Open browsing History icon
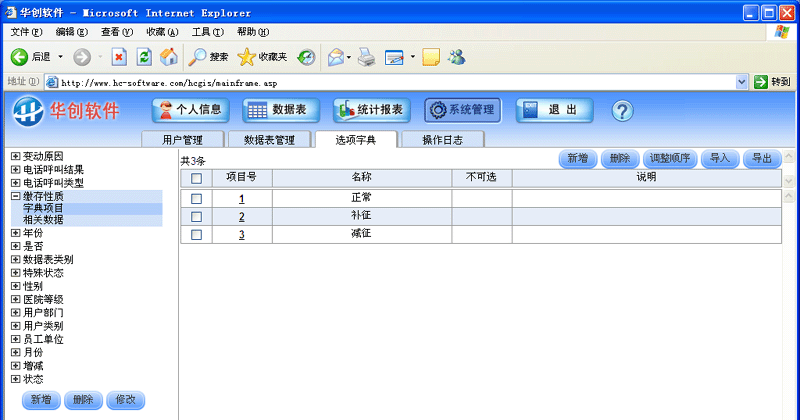 [x=306, y=57]
